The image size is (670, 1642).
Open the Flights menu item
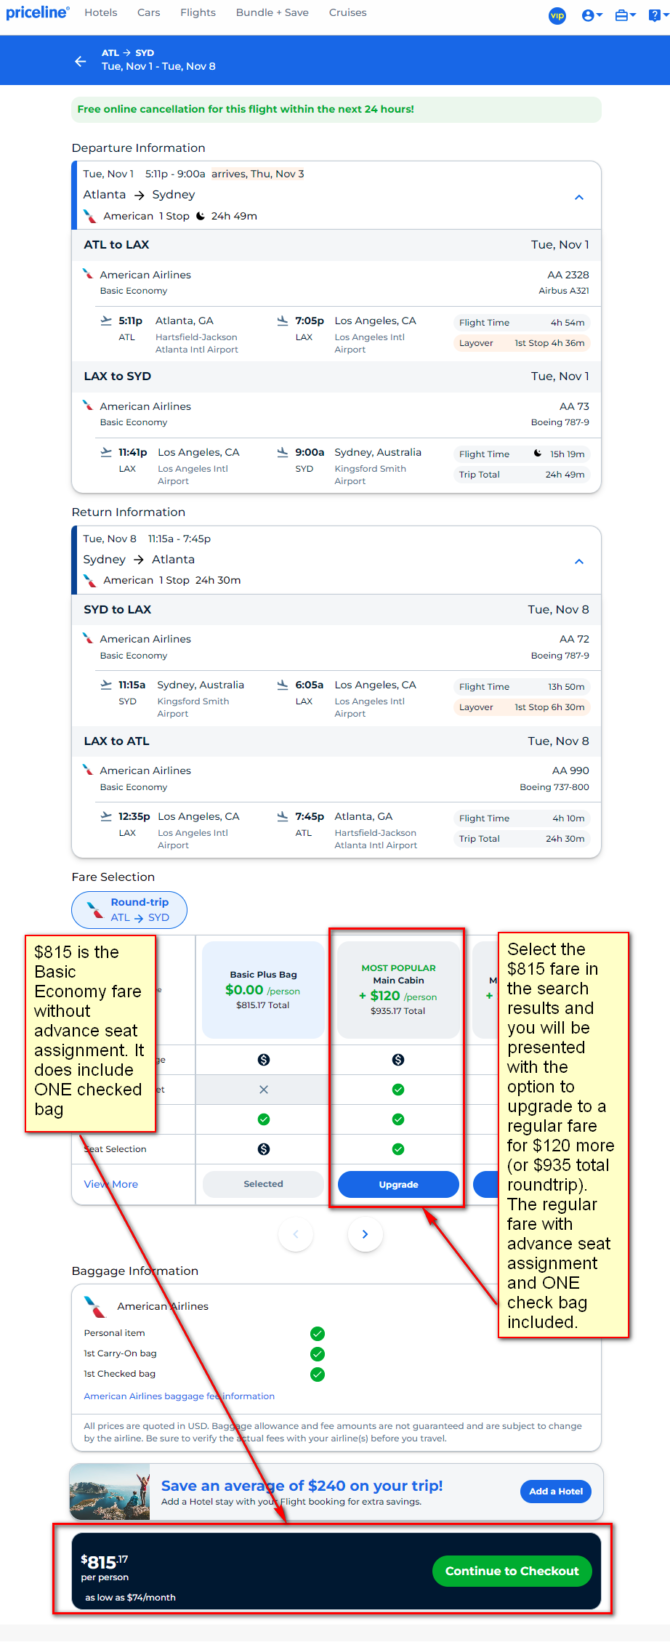point(198,13)
